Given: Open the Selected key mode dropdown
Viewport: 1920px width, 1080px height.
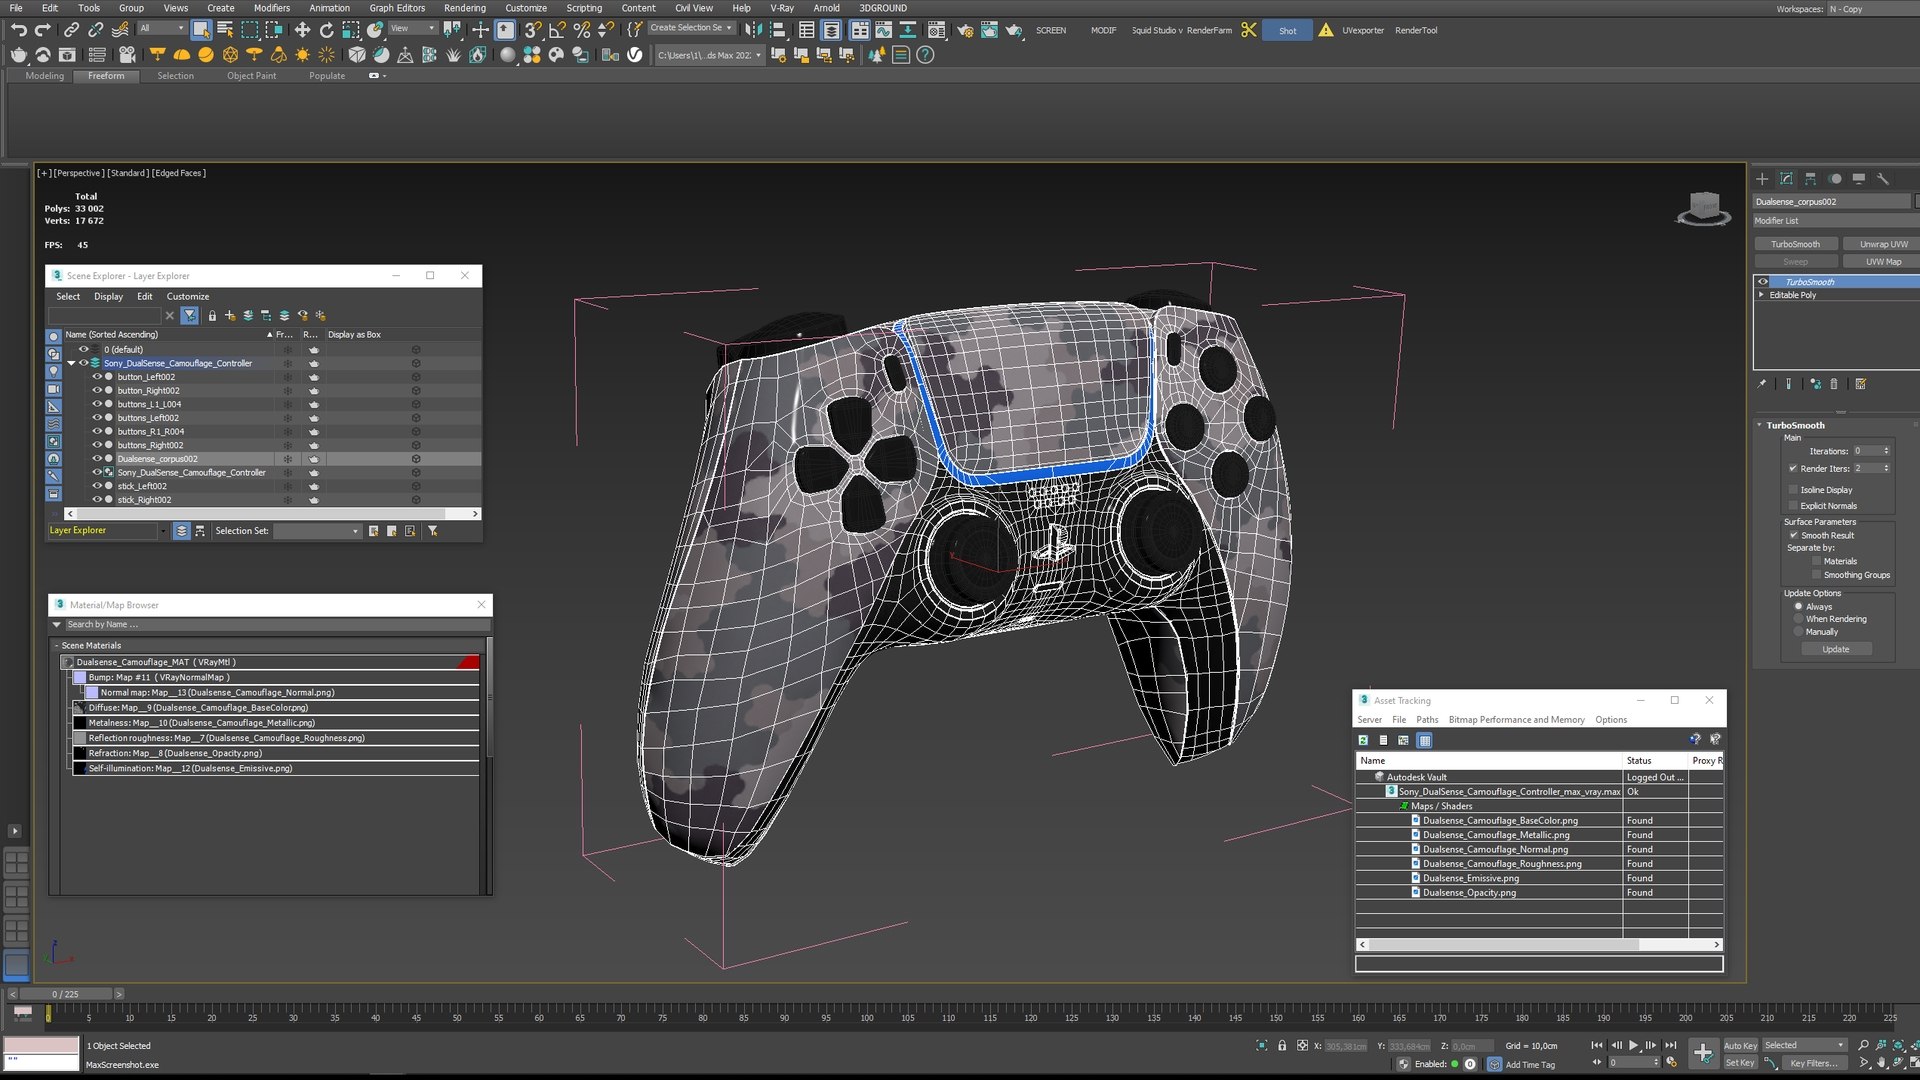Looking at the screenshot, I should click(x=1804, y=1045).
